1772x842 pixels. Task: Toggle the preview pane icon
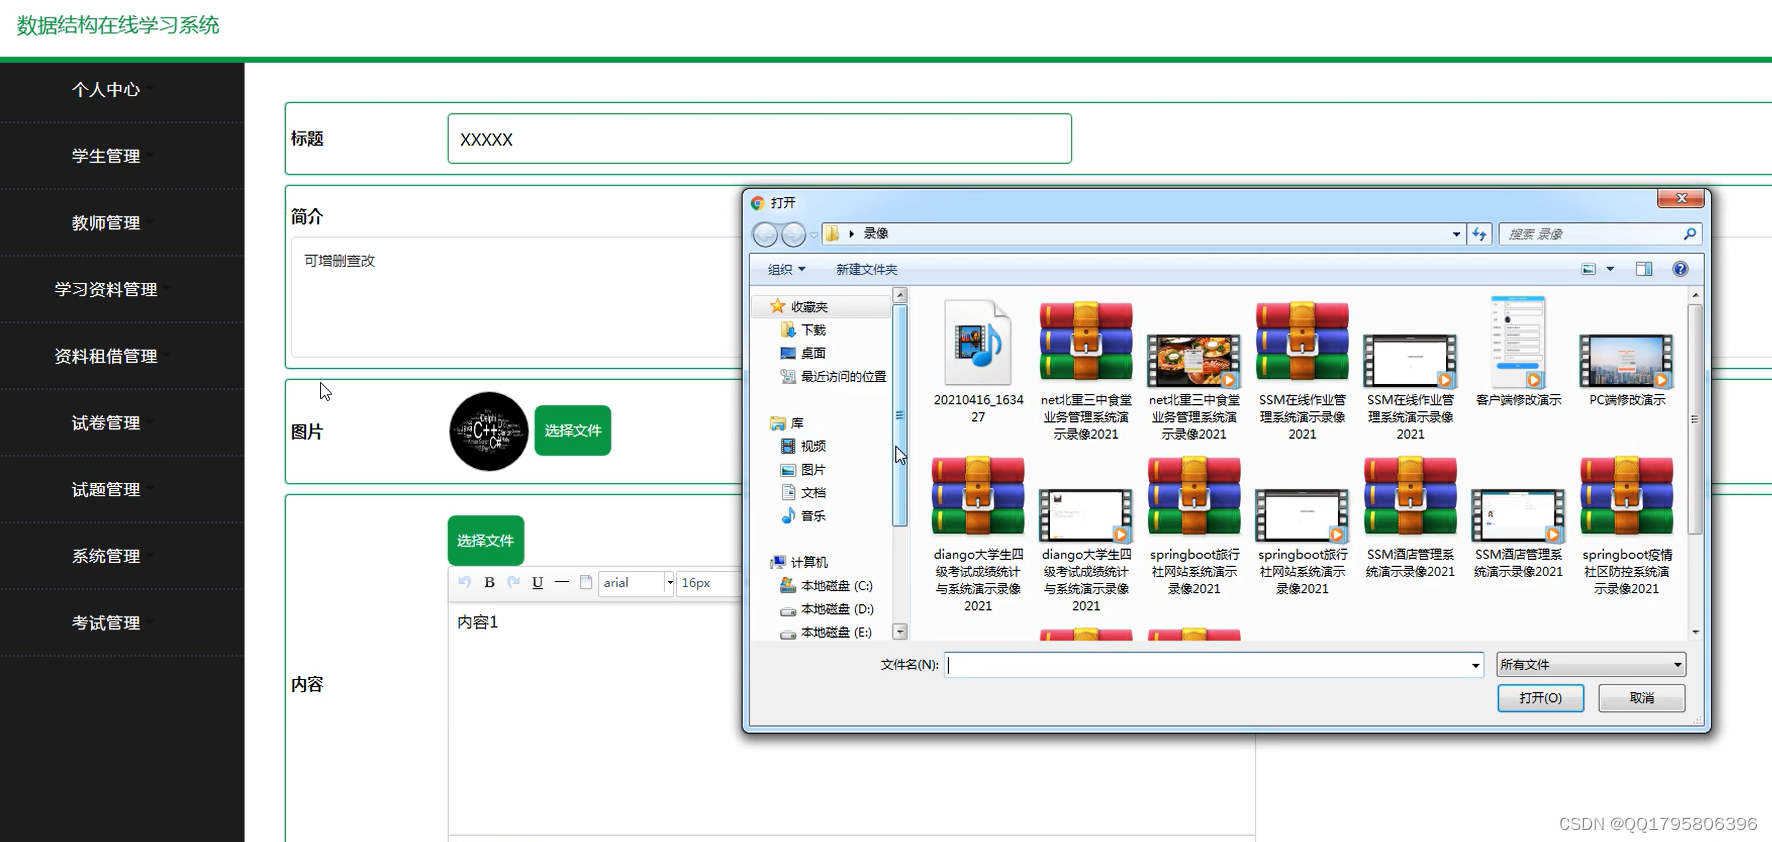click(x=1644, y=269)
